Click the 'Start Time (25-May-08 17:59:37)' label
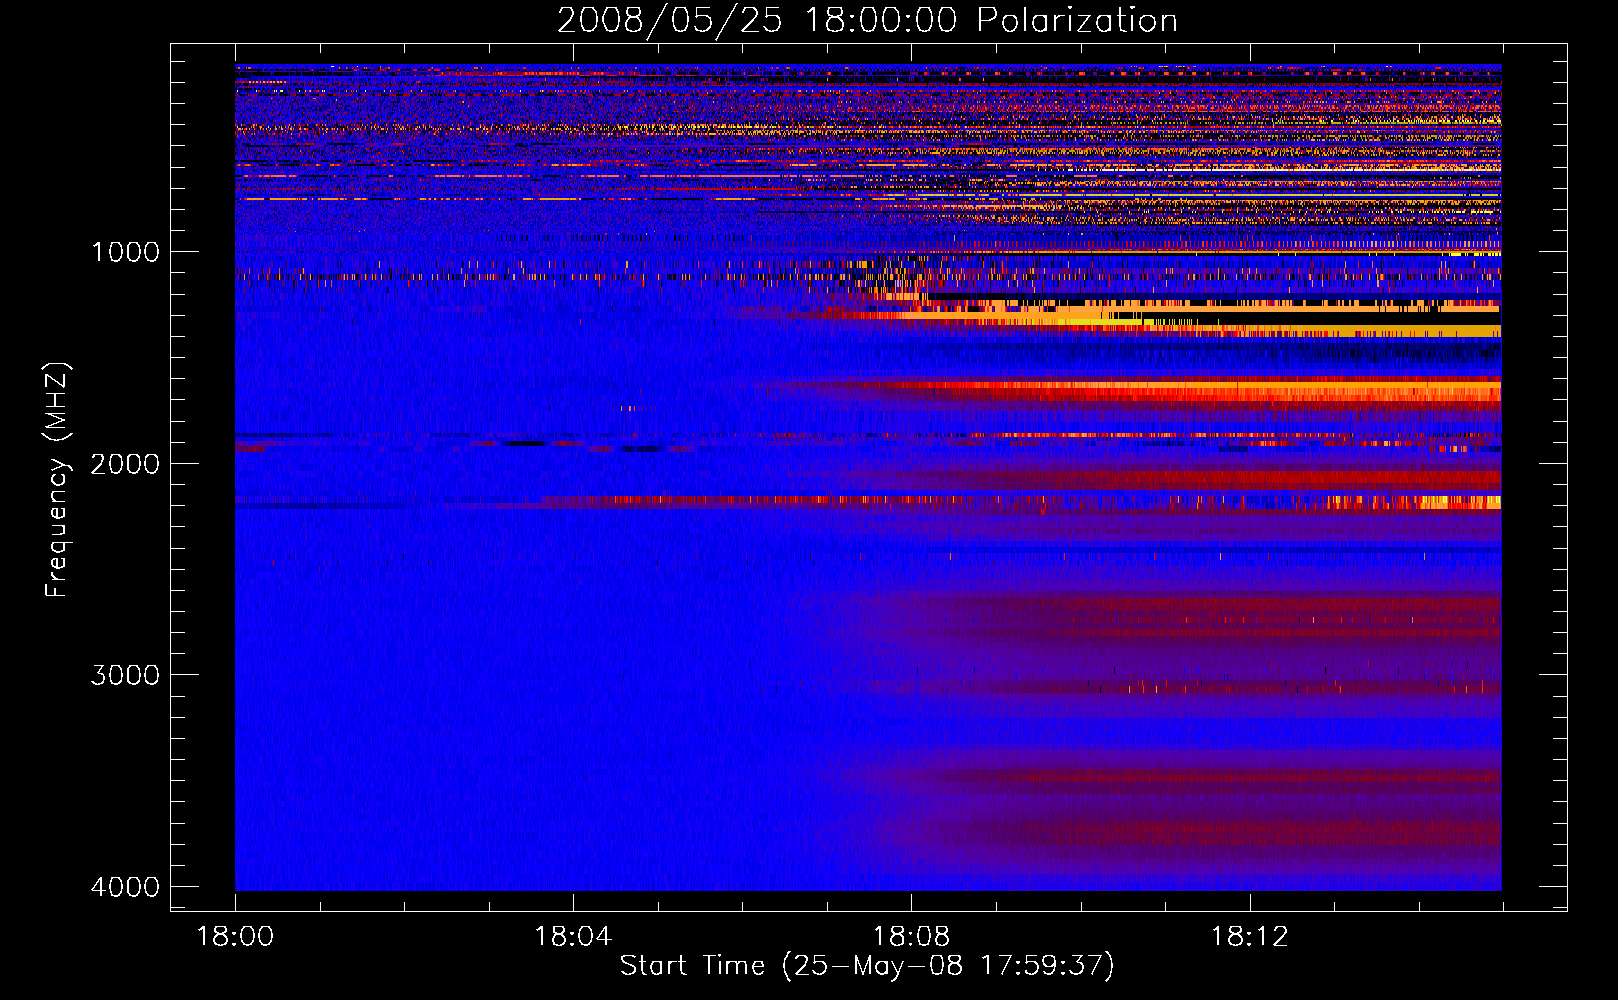Screen dimensions: 1618x1000 click(867, 966)
